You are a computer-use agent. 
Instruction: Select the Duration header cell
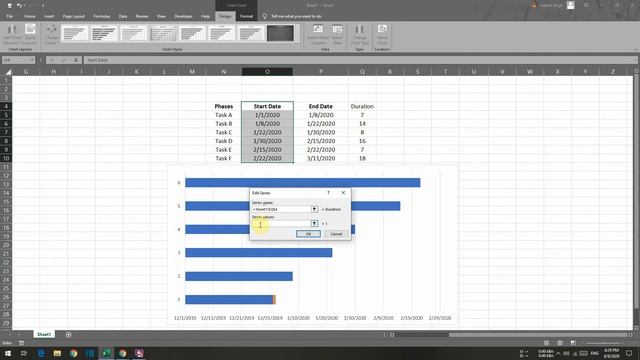(362, 106)
